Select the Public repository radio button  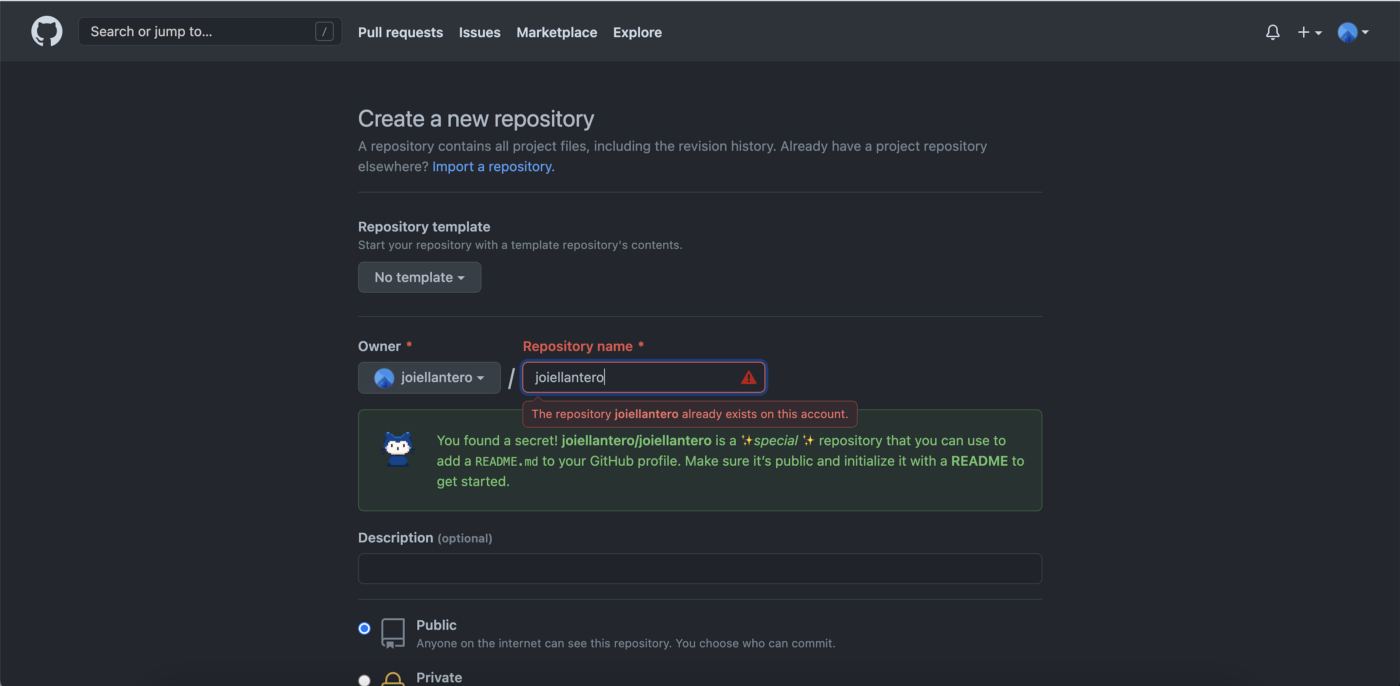pyautogui.click(x=364, y=628)
